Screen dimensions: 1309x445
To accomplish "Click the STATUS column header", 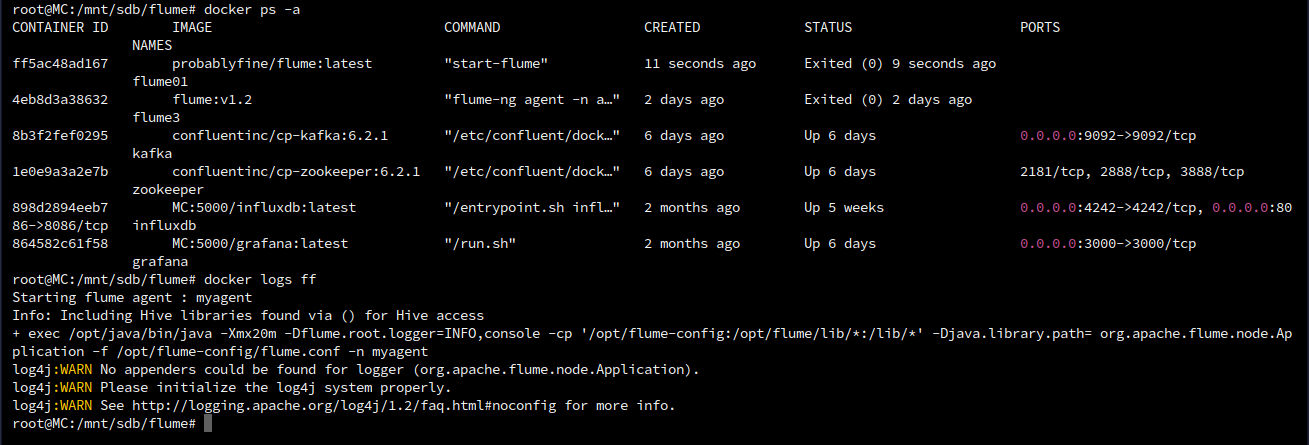I will tap(828, 27).
